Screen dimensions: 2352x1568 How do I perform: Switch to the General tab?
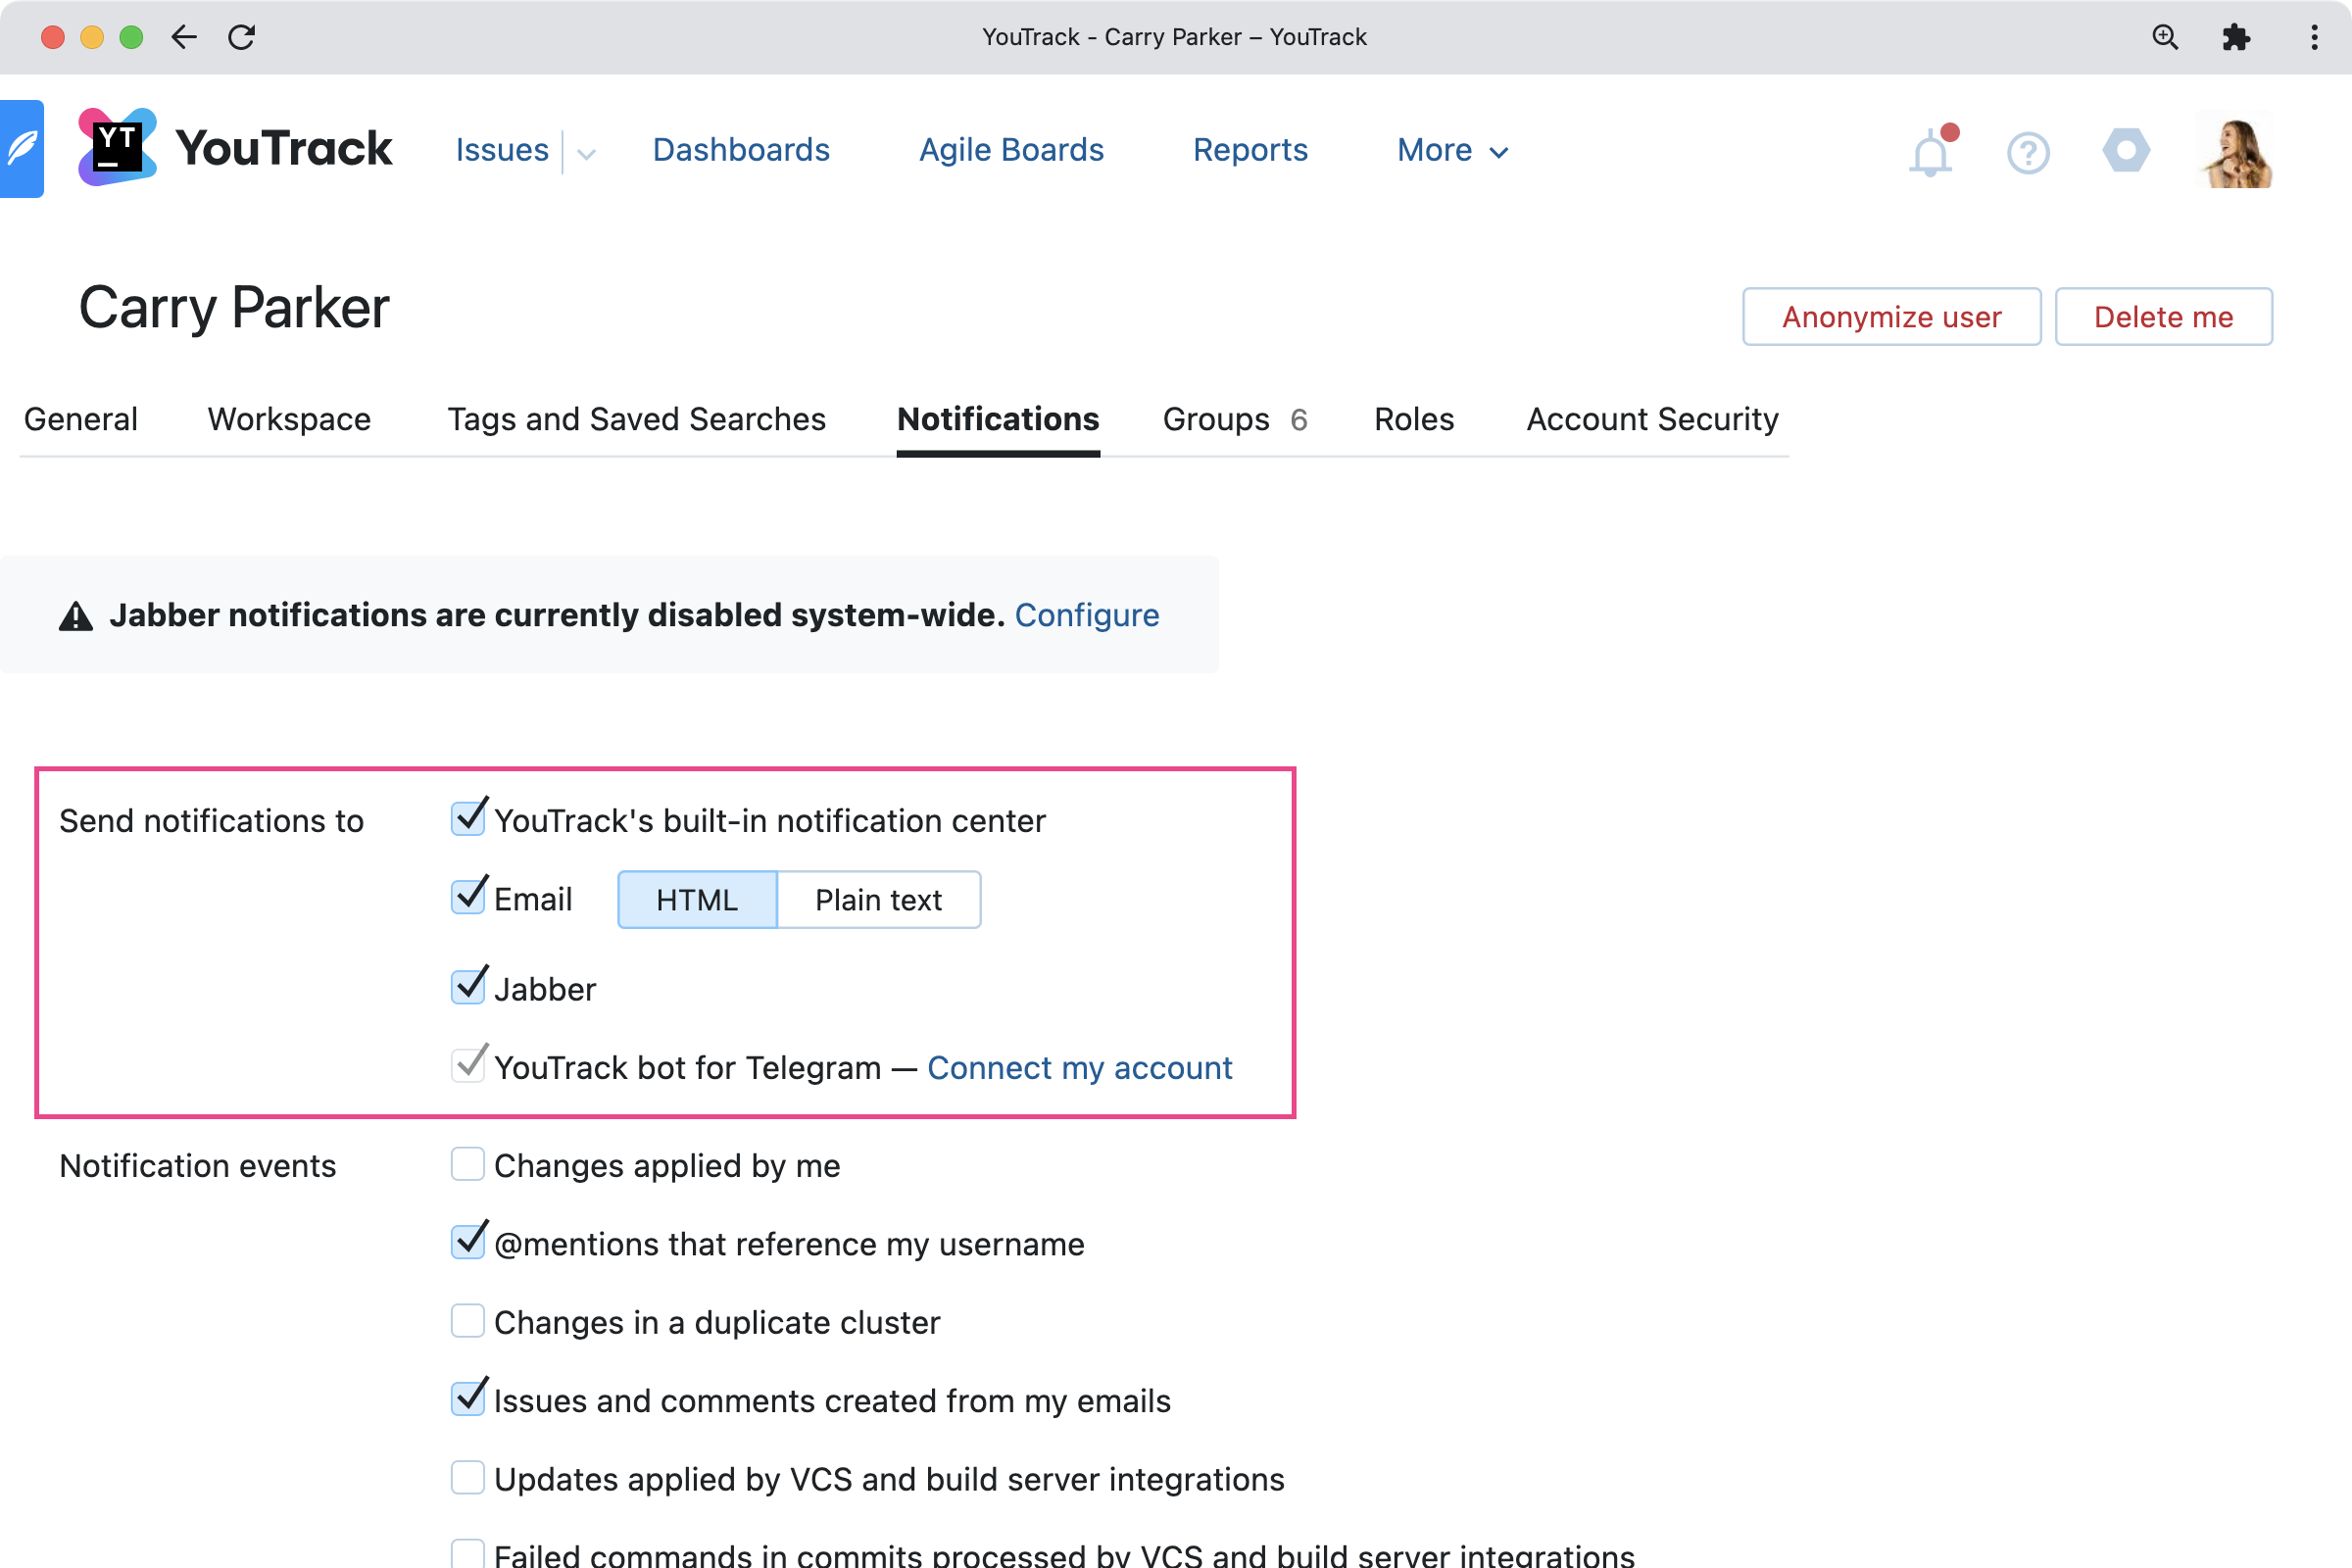coord(81,419)
